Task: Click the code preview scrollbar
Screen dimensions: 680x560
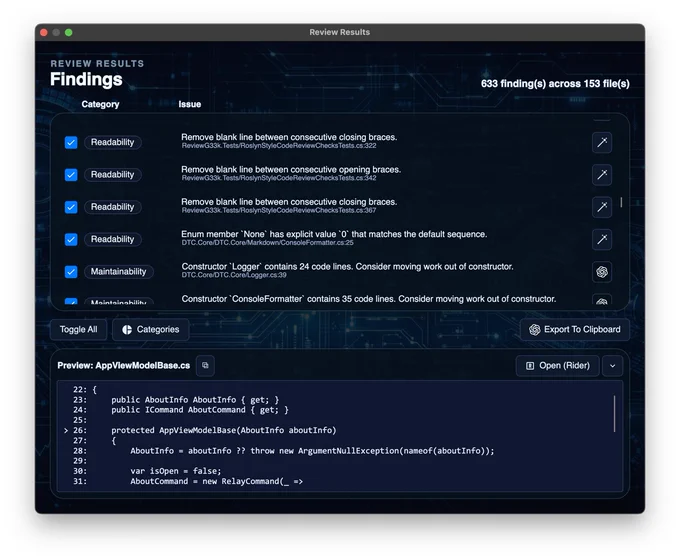Action: point(615,413)
